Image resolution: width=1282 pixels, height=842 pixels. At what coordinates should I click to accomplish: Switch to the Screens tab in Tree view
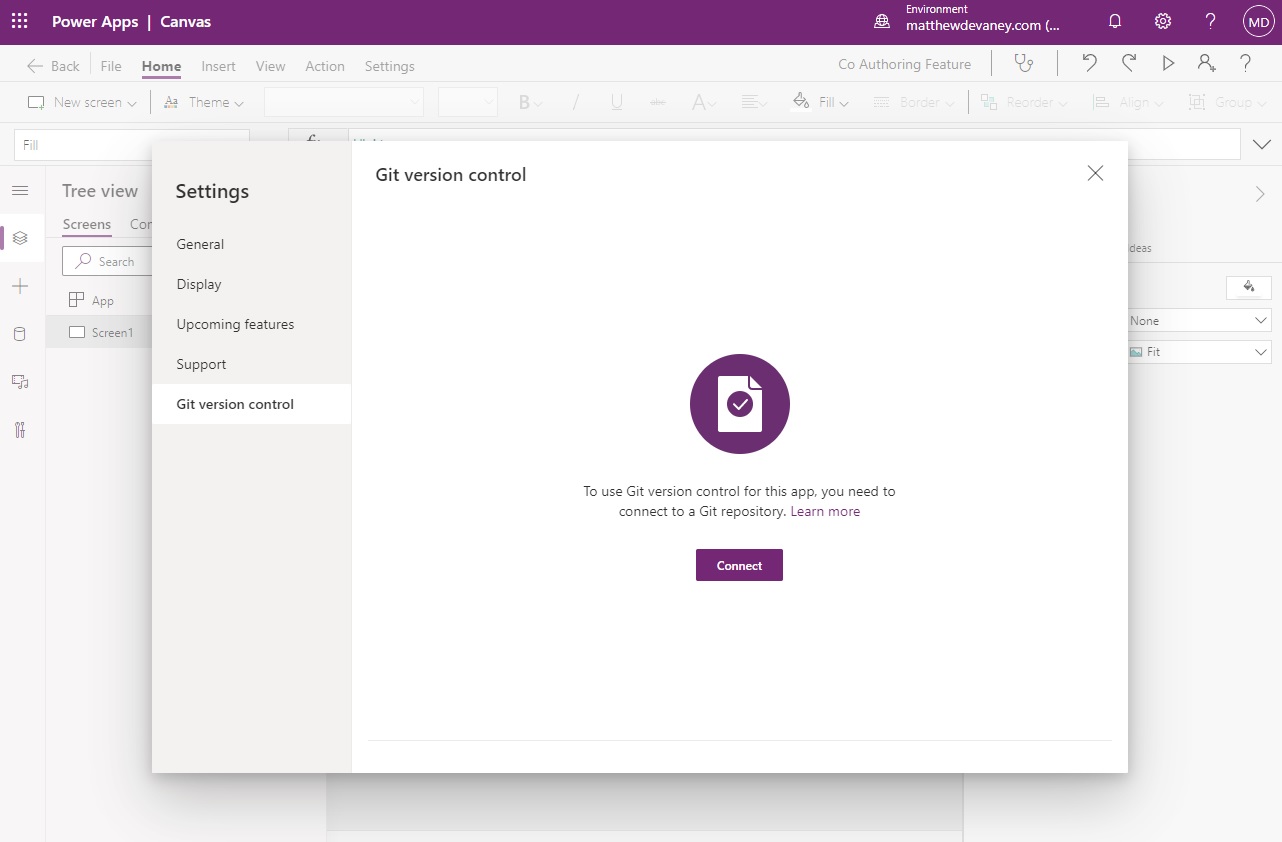click(x=86, y=224)
